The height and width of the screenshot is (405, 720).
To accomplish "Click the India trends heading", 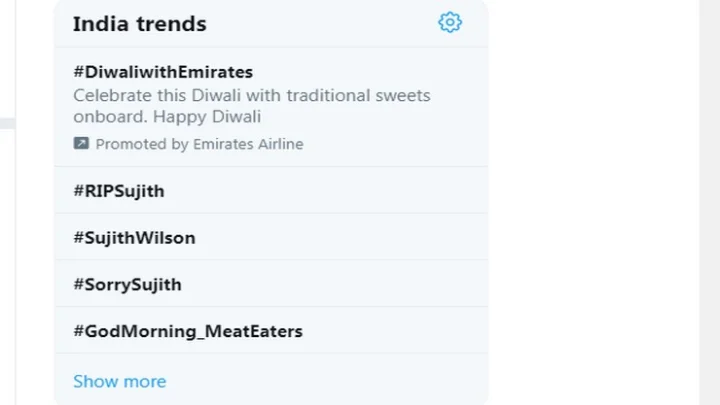I will click(x=139, y=24).
